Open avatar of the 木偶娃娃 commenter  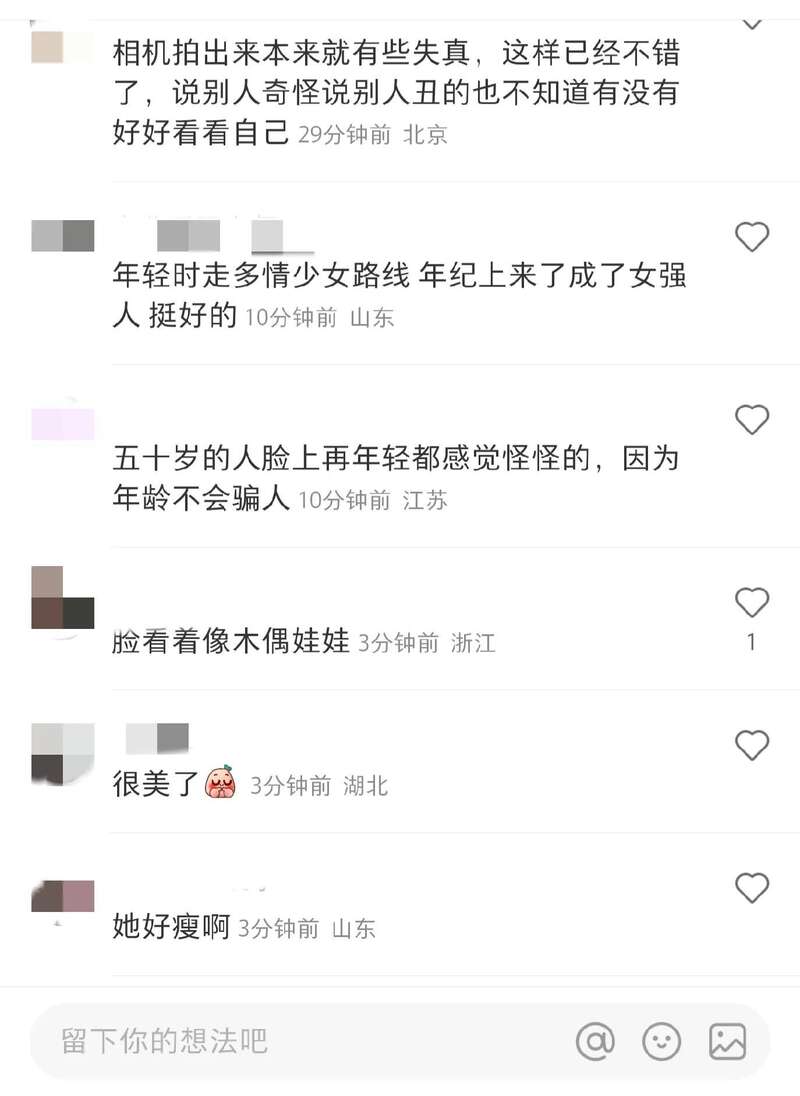(x=63, y=598)
